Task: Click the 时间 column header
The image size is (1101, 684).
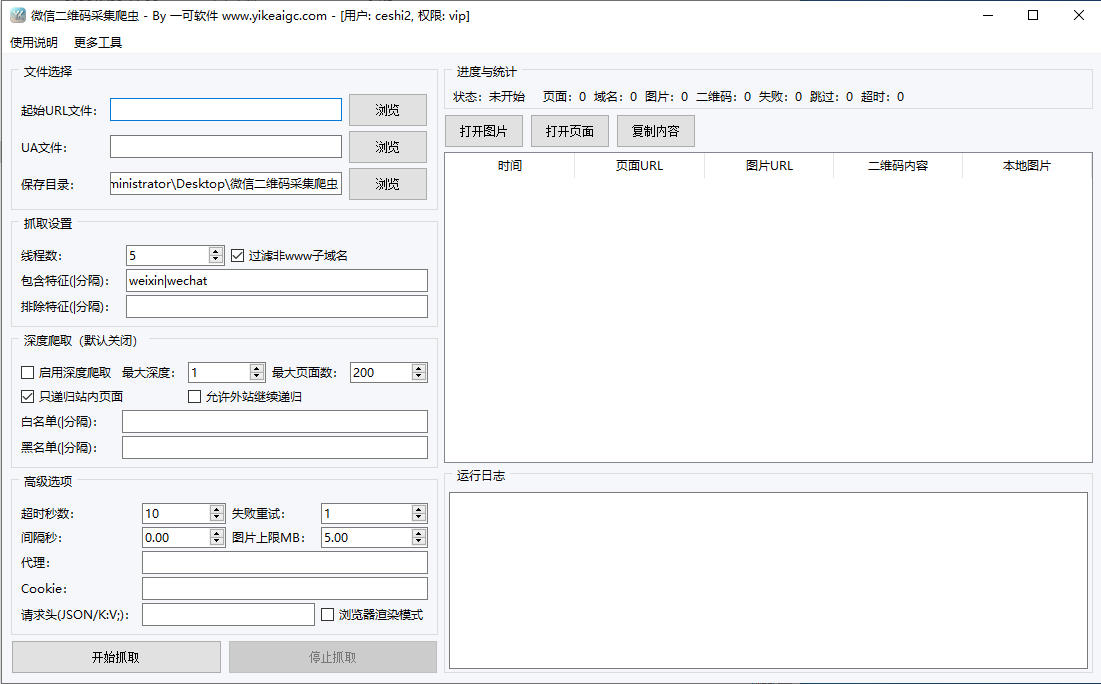Action: [x=510, y=166]
